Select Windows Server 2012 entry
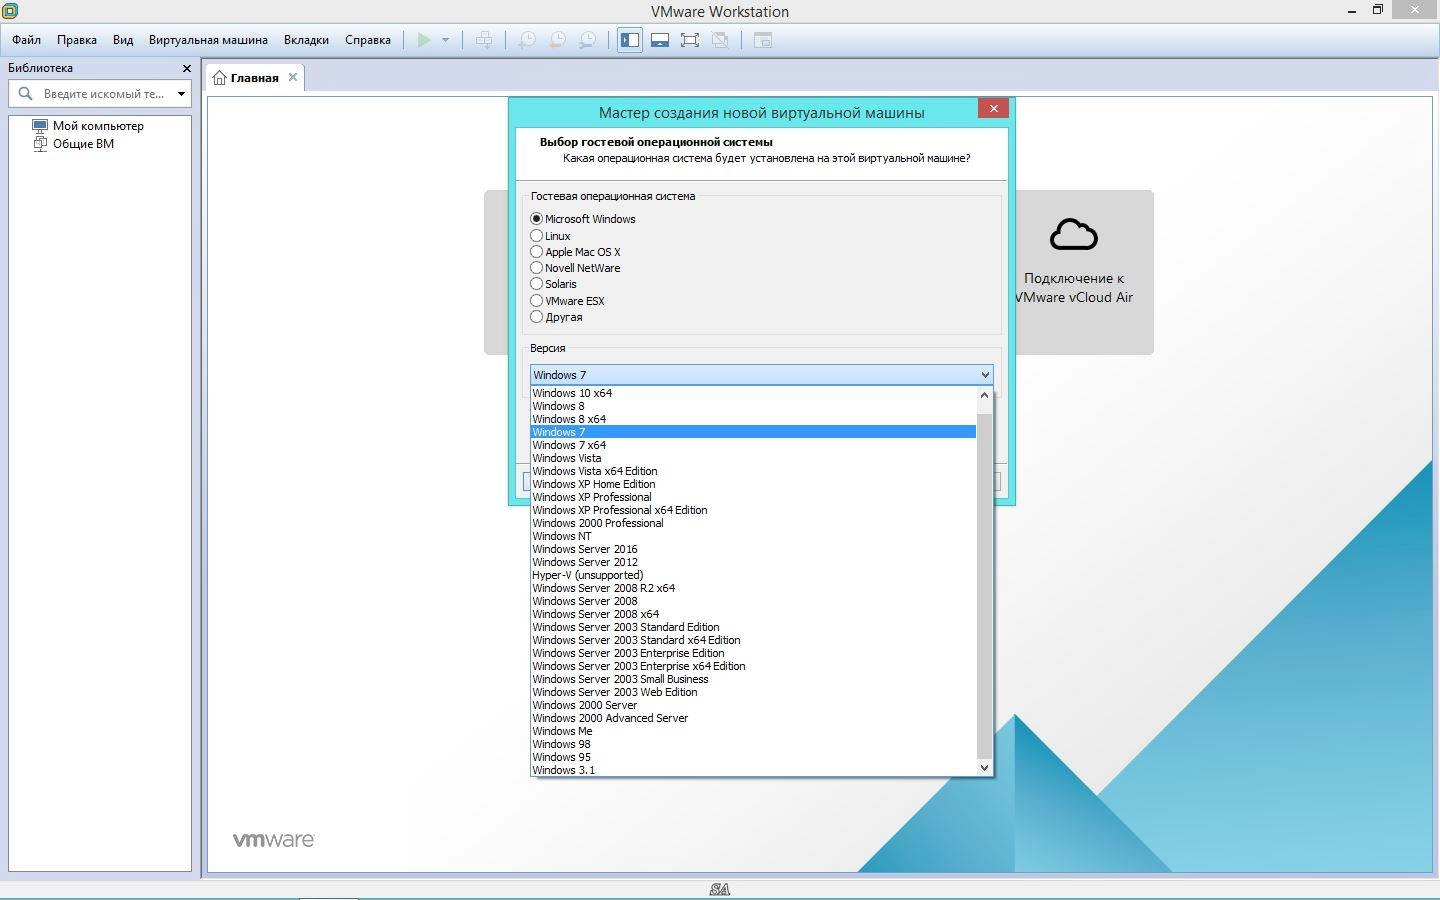The width and height of the screenshot is (1440, 900). 753,562
